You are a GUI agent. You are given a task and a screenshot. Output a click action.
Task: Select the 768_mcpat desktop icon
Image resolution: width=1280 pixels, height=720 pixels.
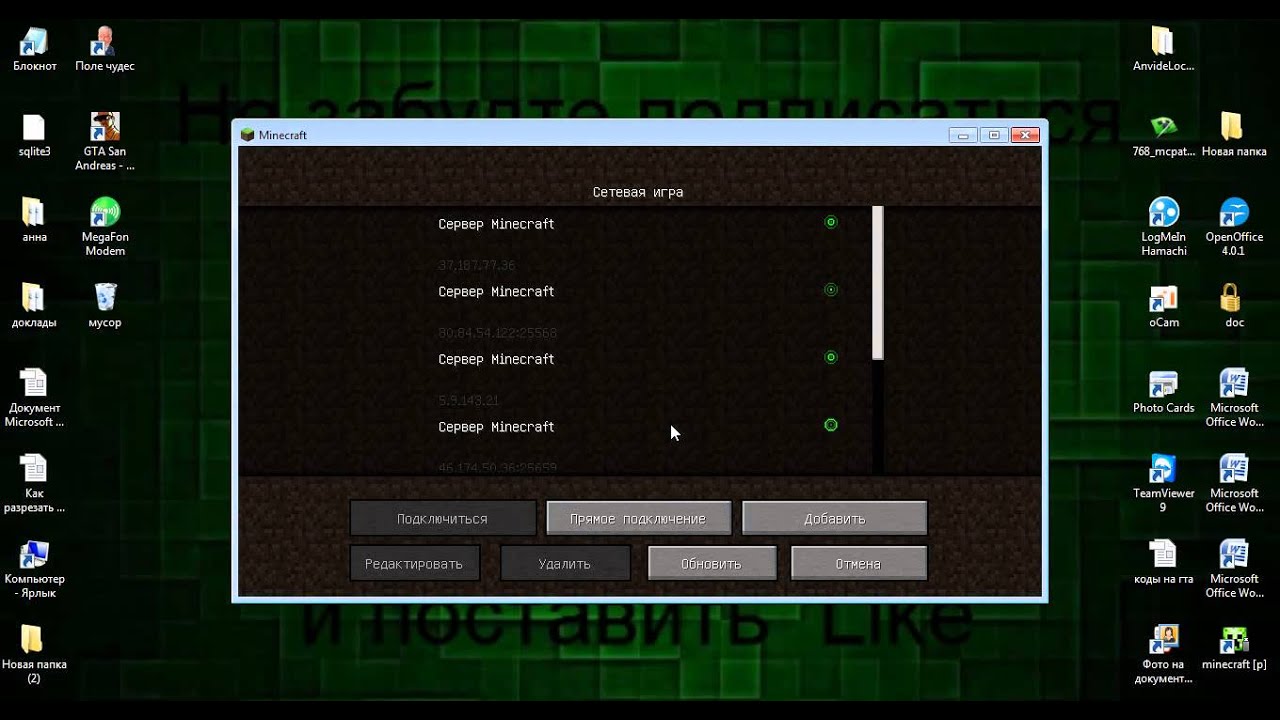(1163, 135)
